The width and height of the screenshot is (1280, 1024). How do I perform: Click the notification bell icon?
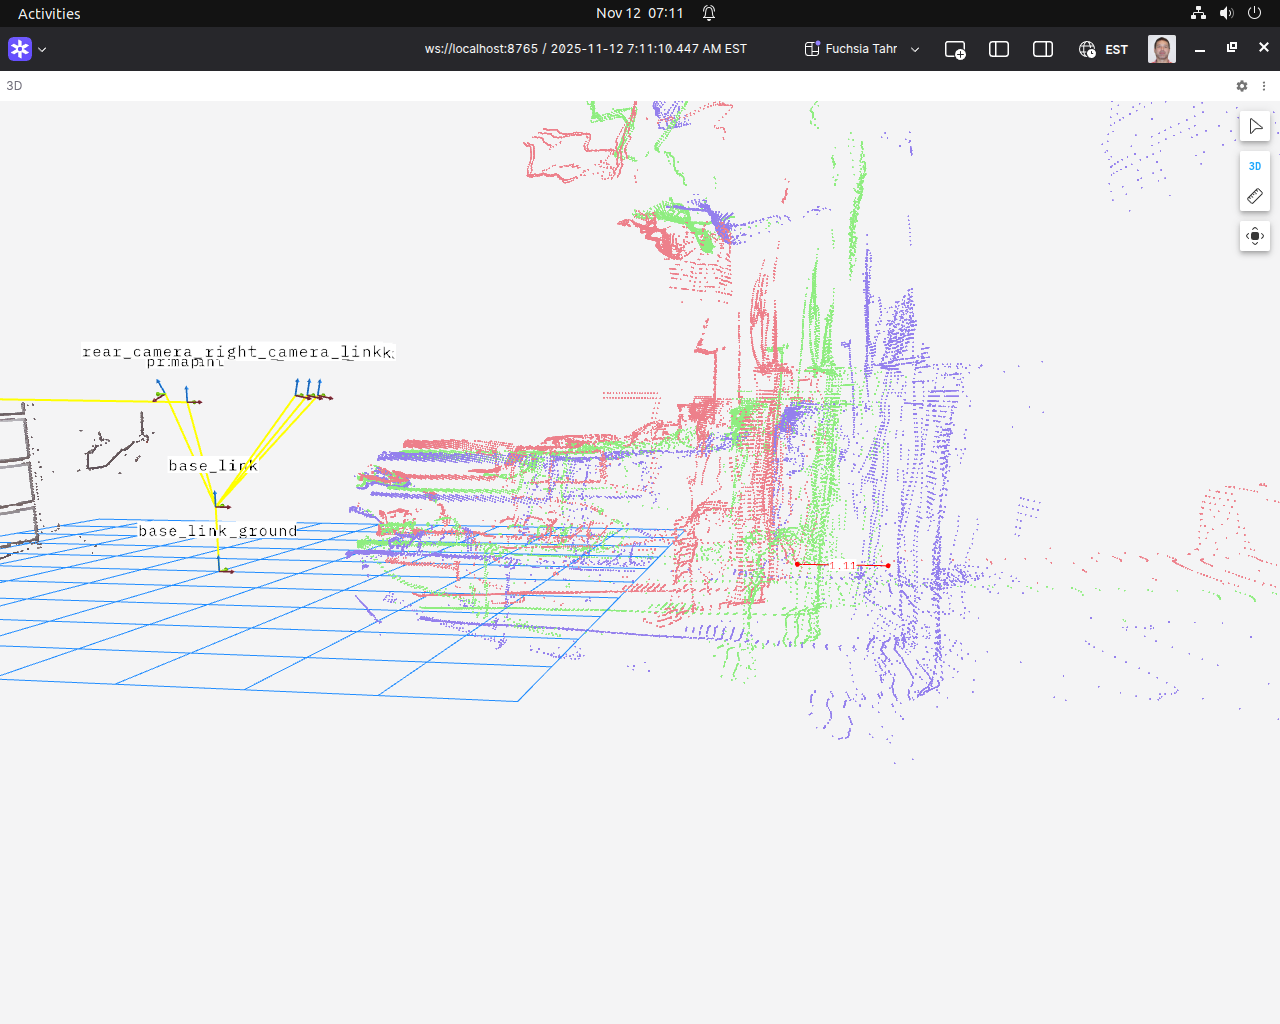coord(709,13)
